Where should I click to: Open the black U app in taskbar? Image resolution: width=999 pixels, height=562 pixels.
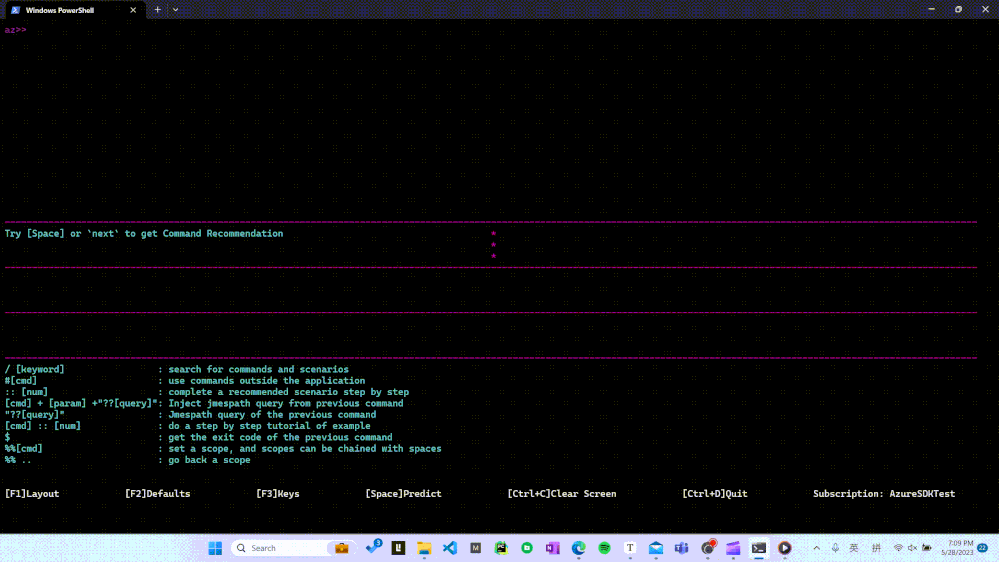tap(399, 548)
